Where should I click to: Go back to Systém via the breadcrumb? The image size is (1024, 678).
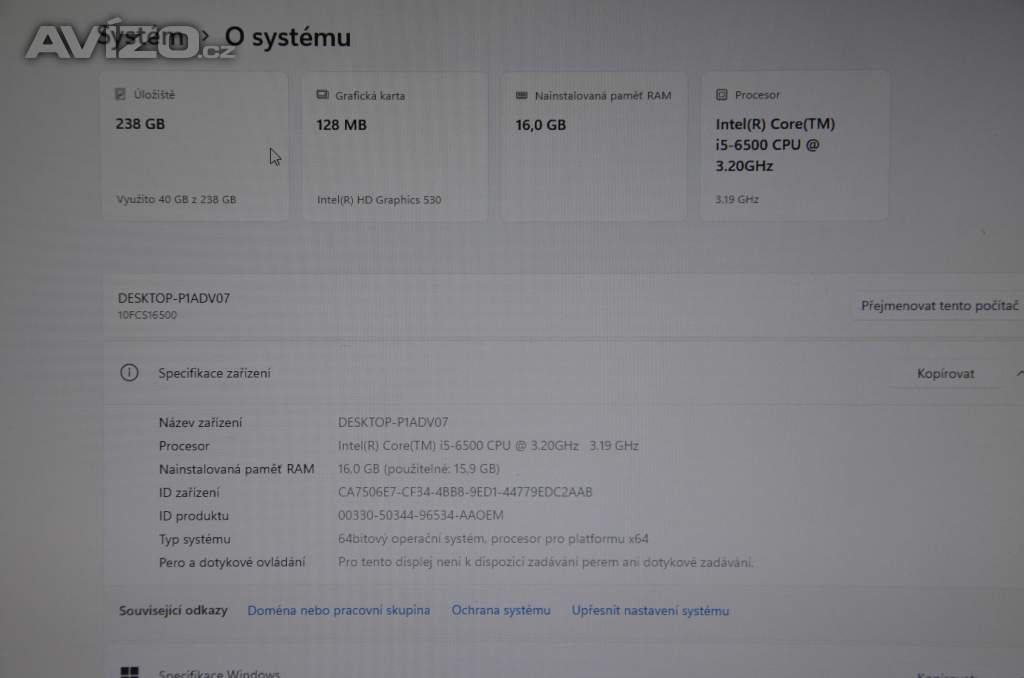click(x=145, y=38)
